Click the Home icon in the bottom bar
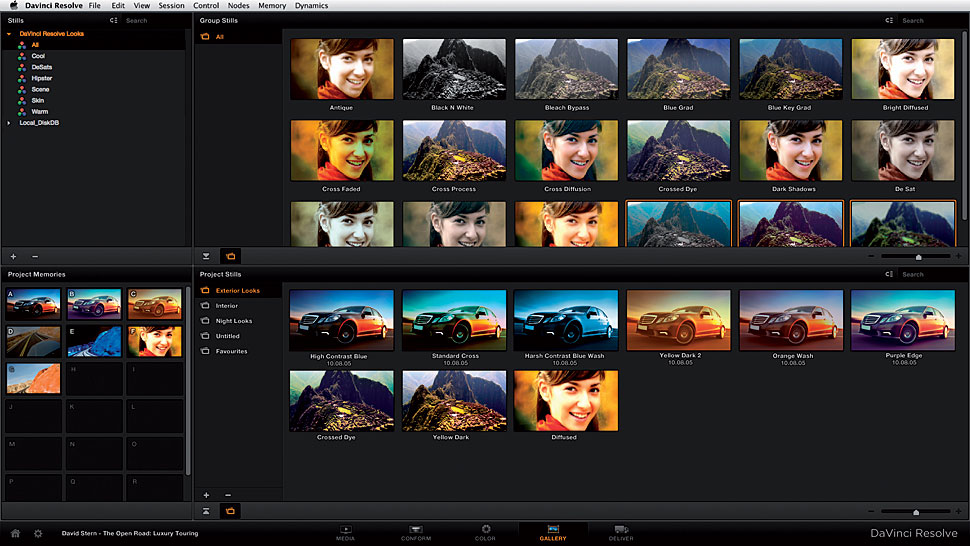The height and width of the screenshot is (546, 970). (15, 534)
